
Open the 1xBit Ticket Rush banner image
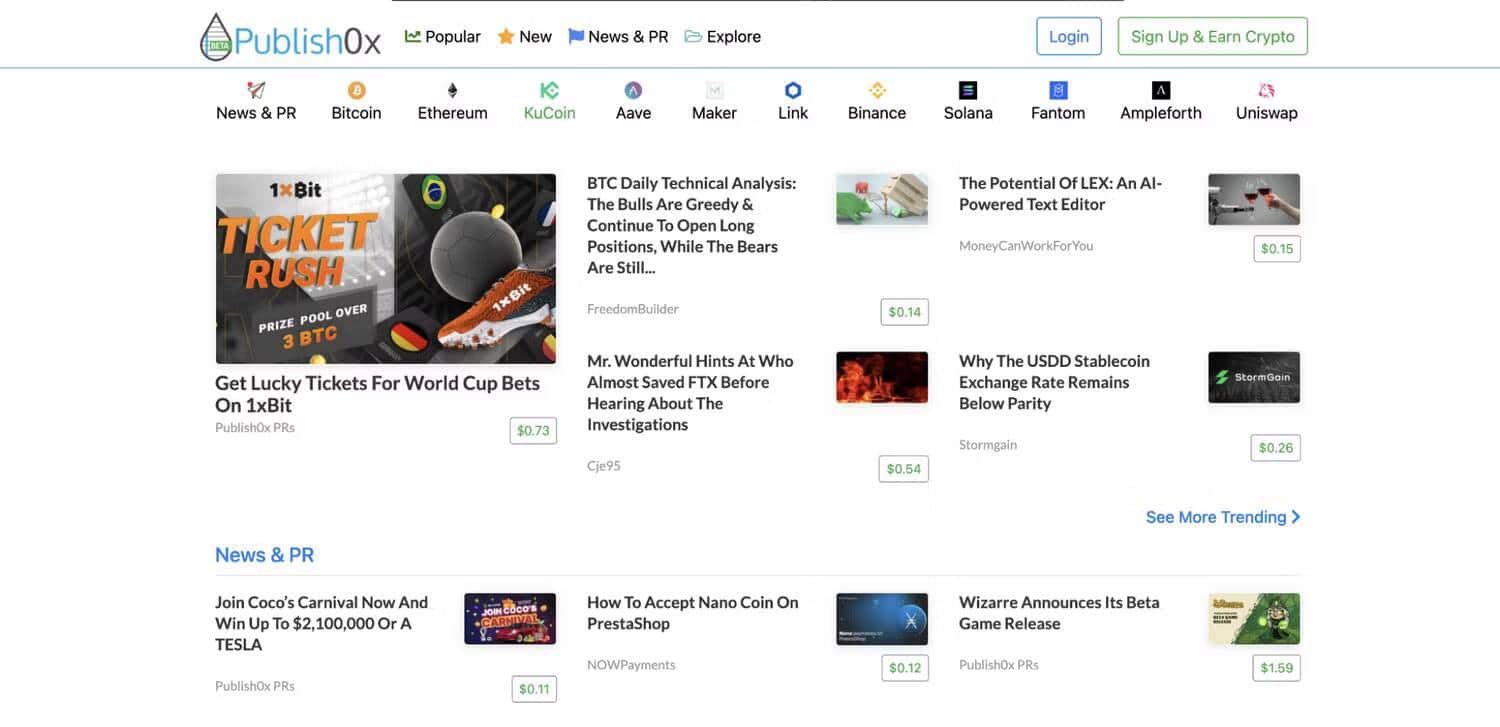[385, 268]
